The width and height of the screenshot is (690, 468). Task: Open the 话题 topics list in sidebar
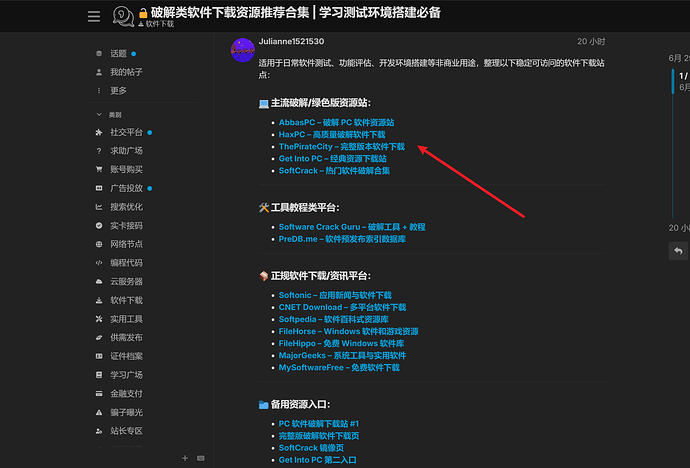[116, 54]
